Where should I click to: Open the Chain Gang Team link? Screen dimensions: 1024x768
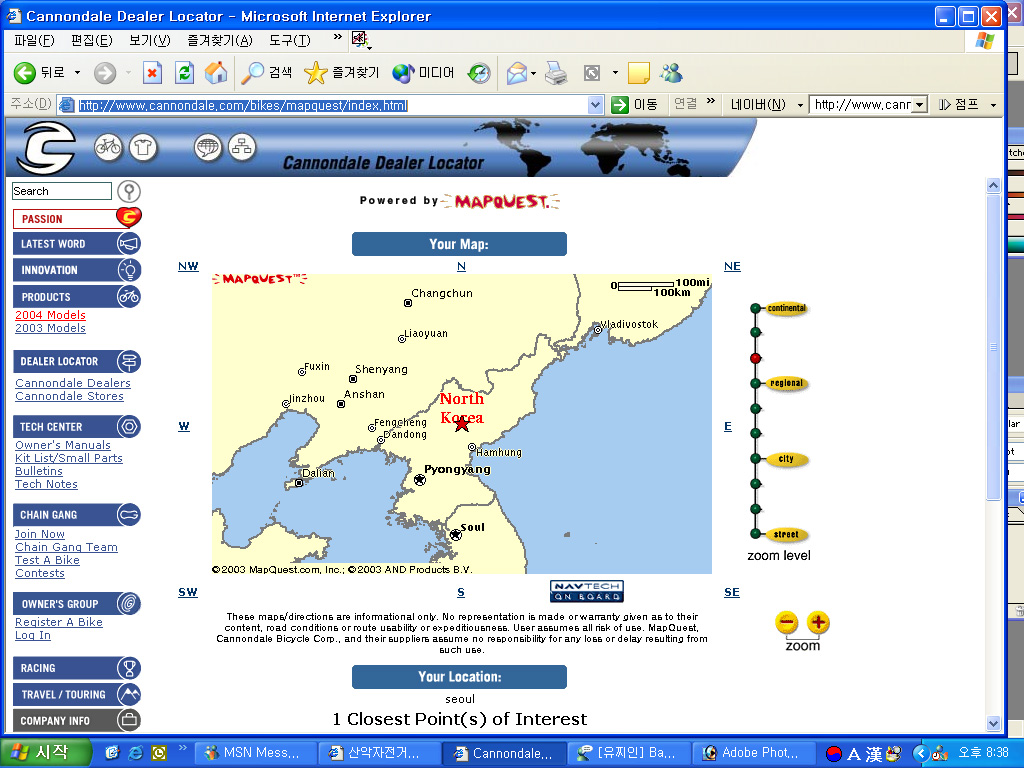tap(67, 547)
